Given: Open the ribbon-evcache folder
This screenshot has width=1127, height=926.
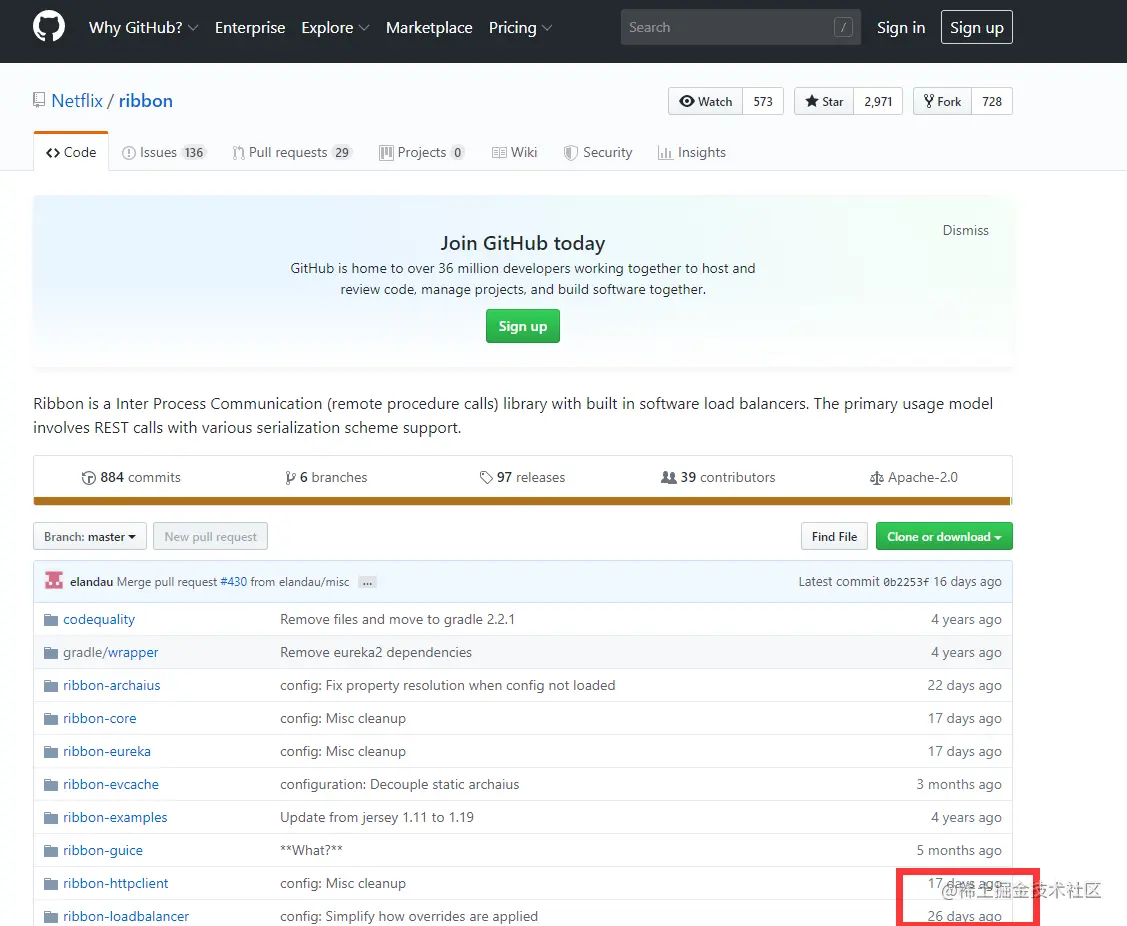Looking at the screenshot, I should tap(111, 784).
